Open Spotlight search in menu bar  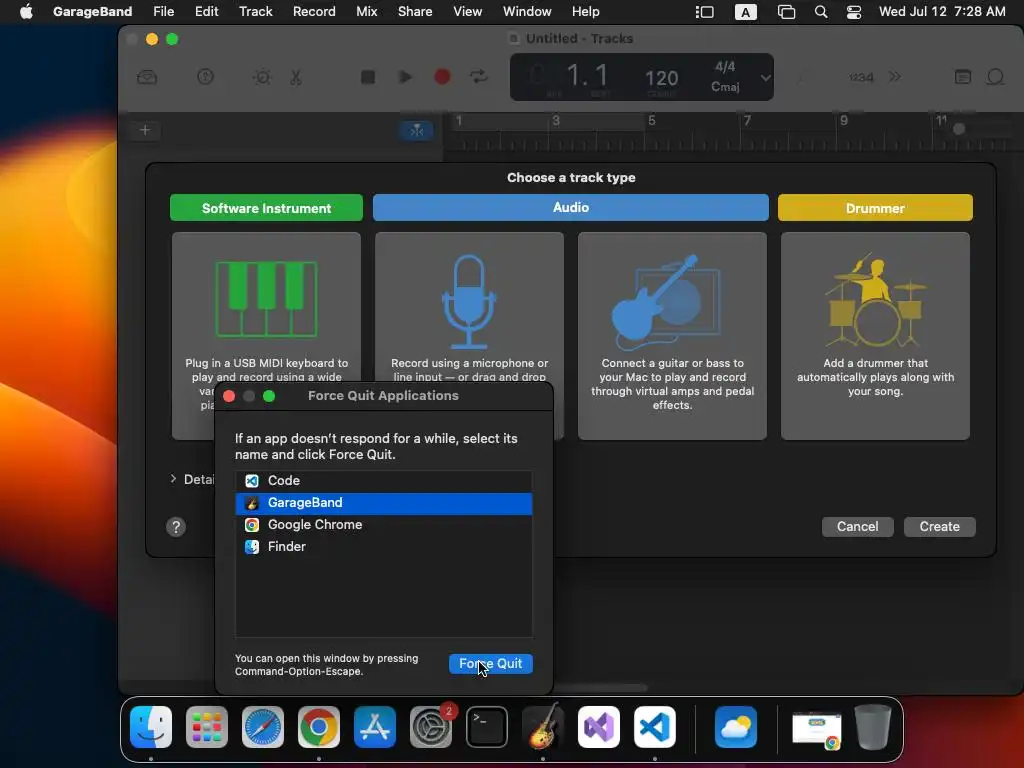click(x=821, y=12)
